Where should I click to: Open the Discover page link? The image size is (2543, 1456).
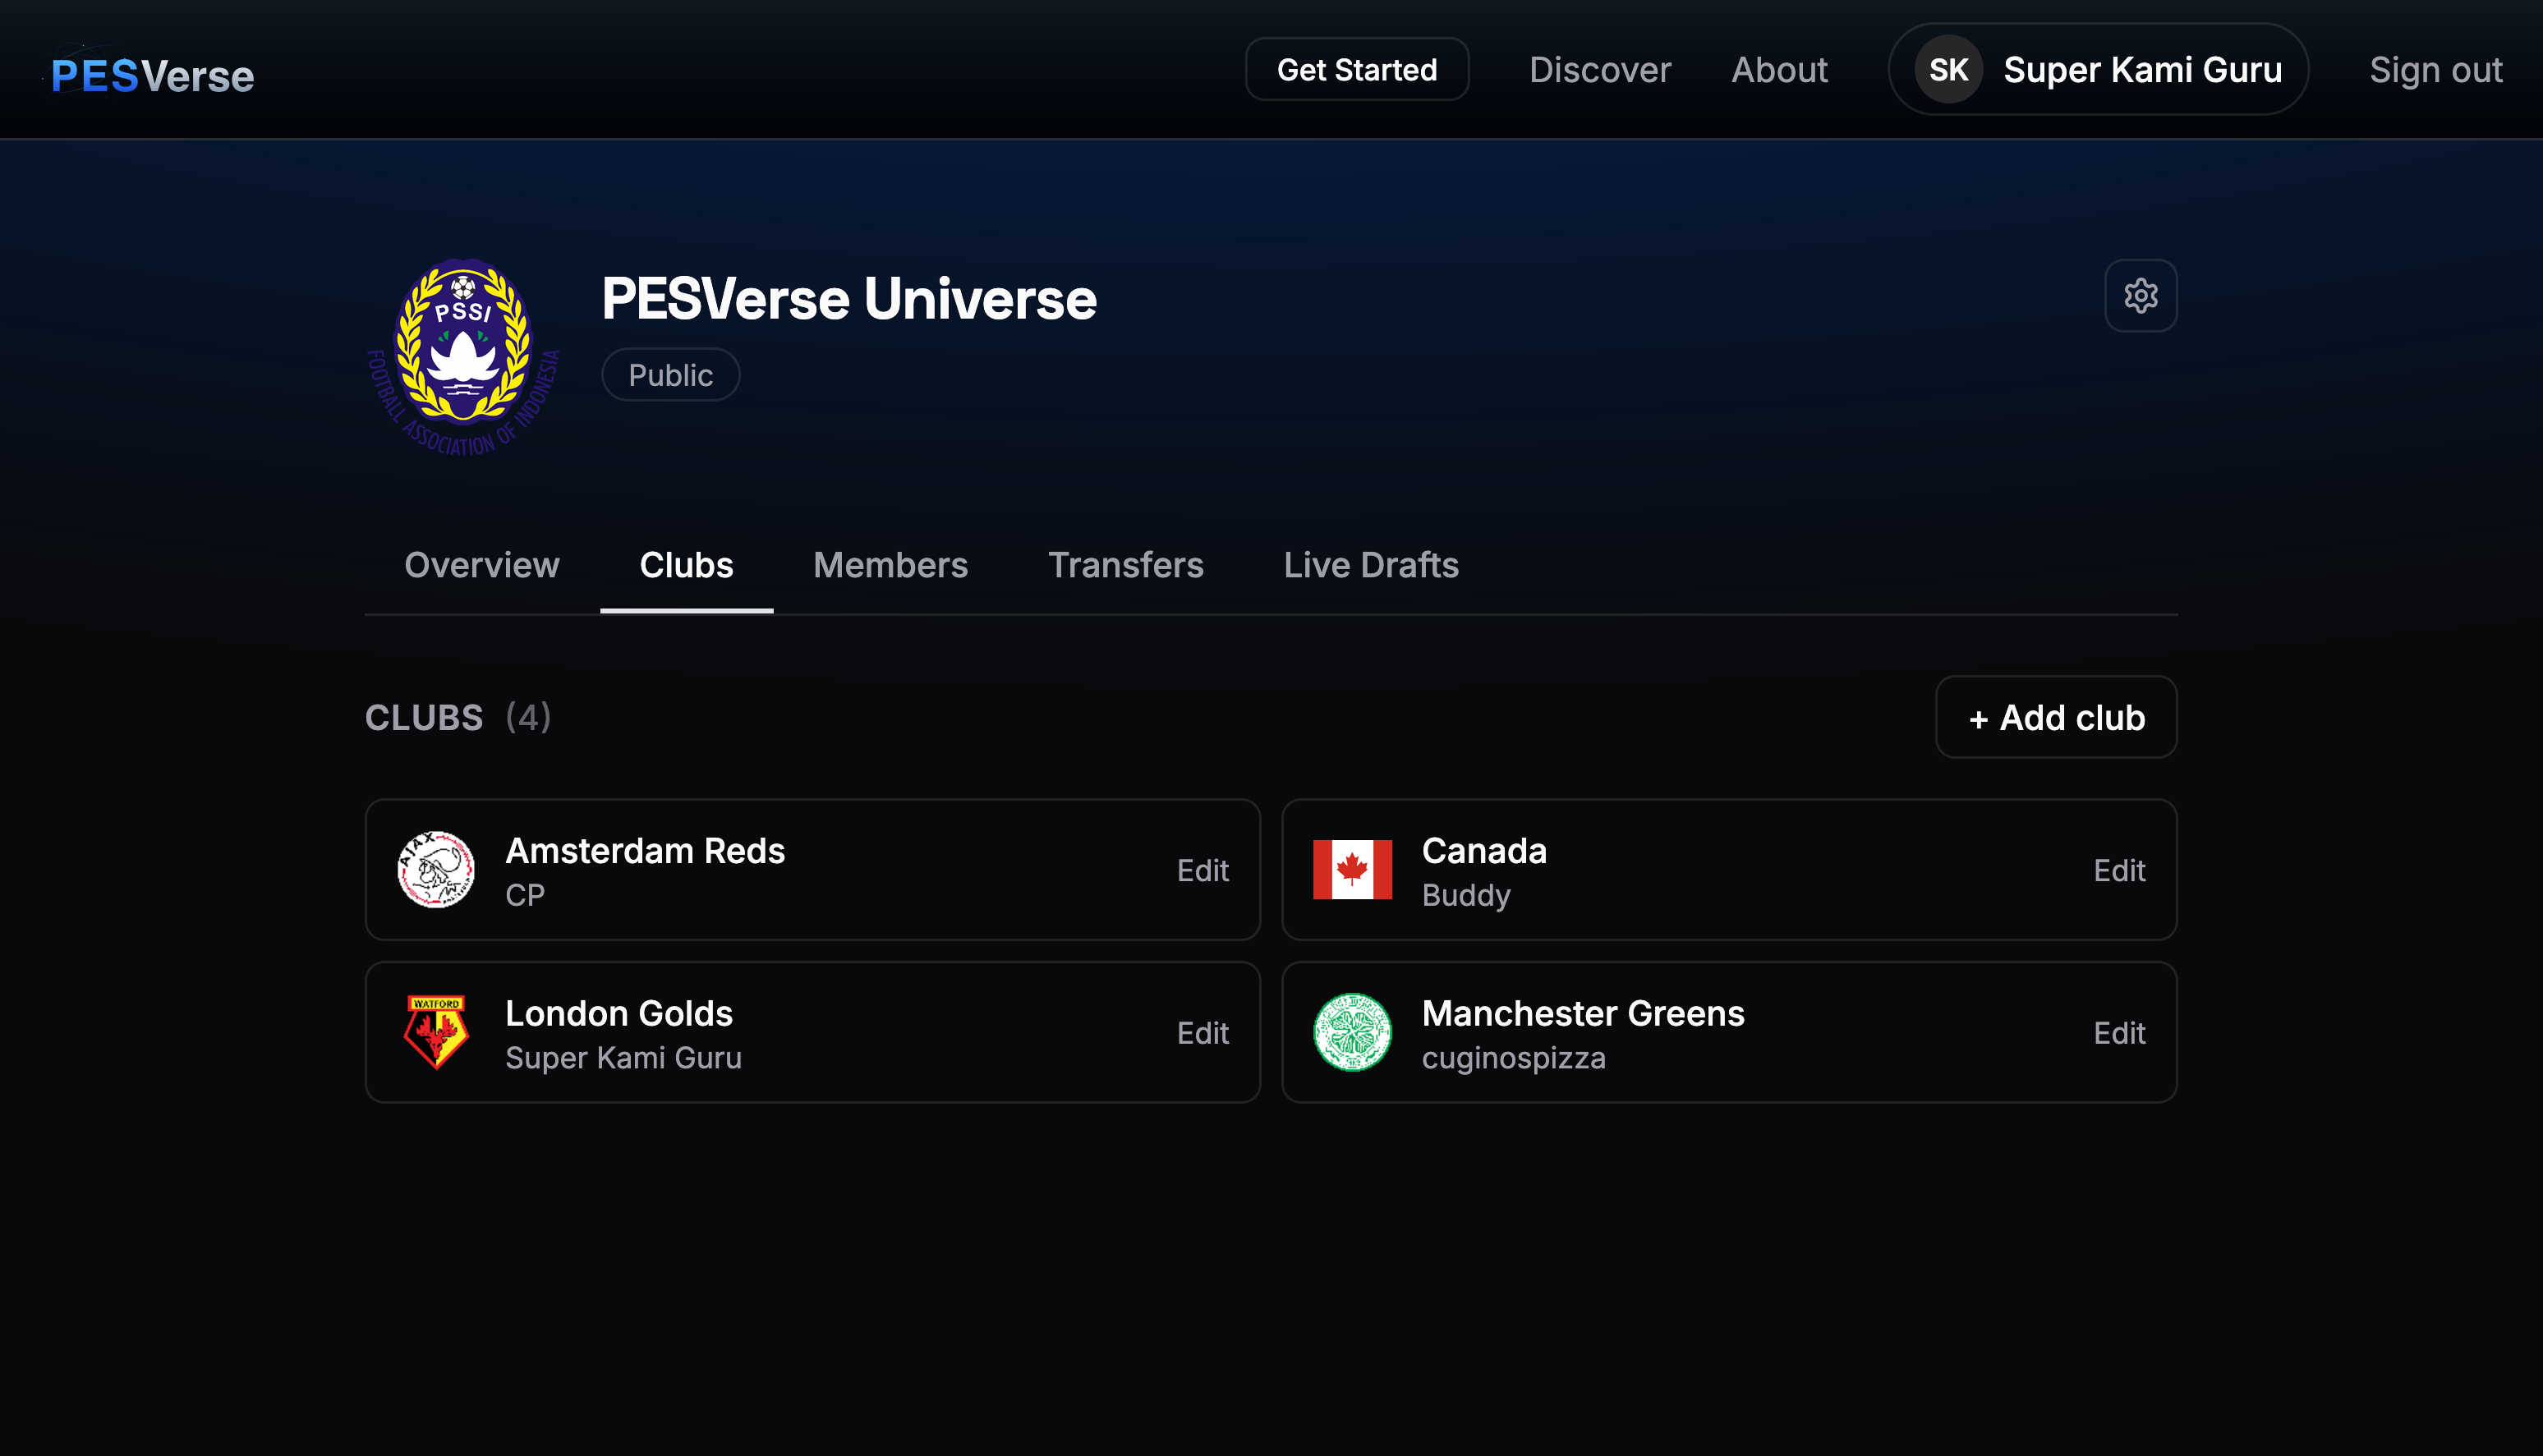pyautogui.click(x=1600, y=69)
